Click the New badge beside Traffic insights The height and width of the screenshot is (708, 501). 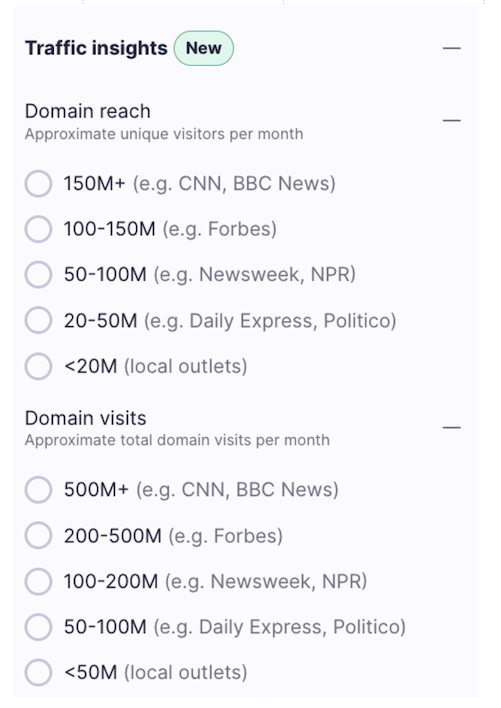[204, 48]
